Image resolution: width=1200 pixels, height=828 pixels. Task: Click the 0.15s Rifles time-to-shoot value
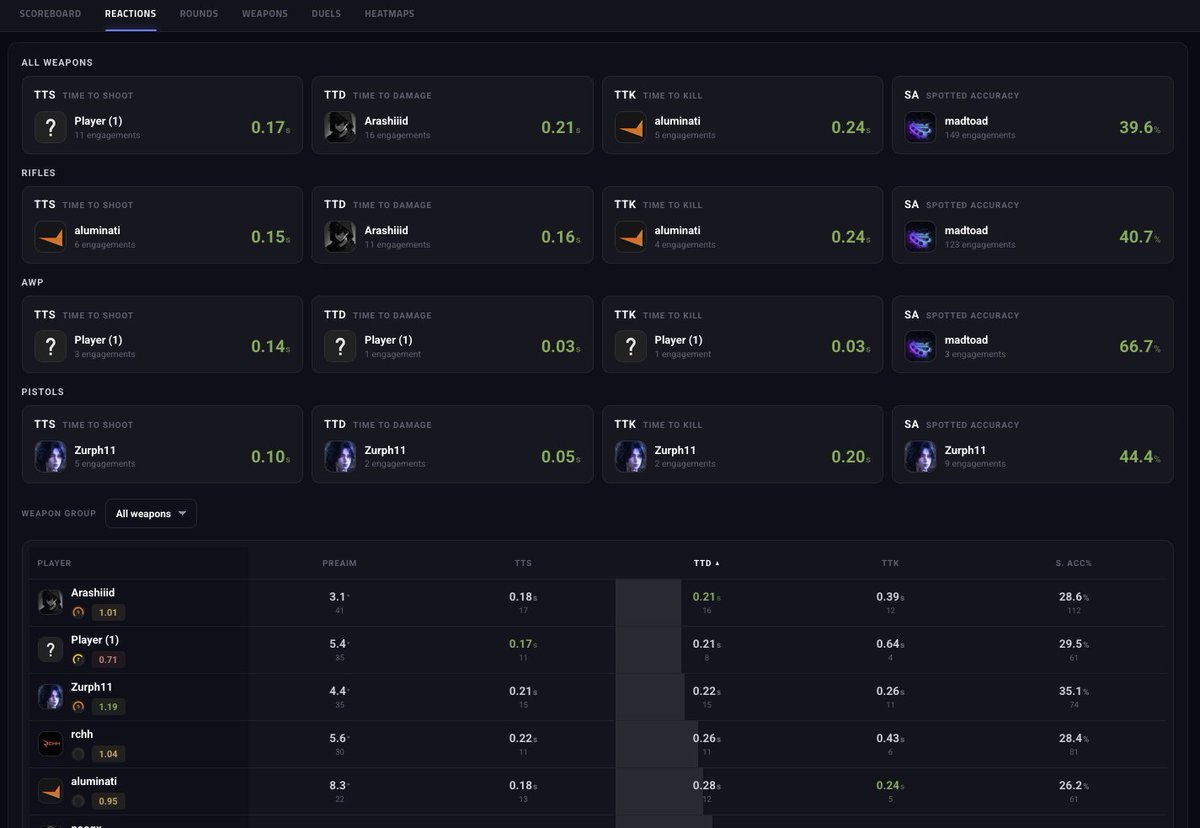pyautogui.click(x=270, y=238)
